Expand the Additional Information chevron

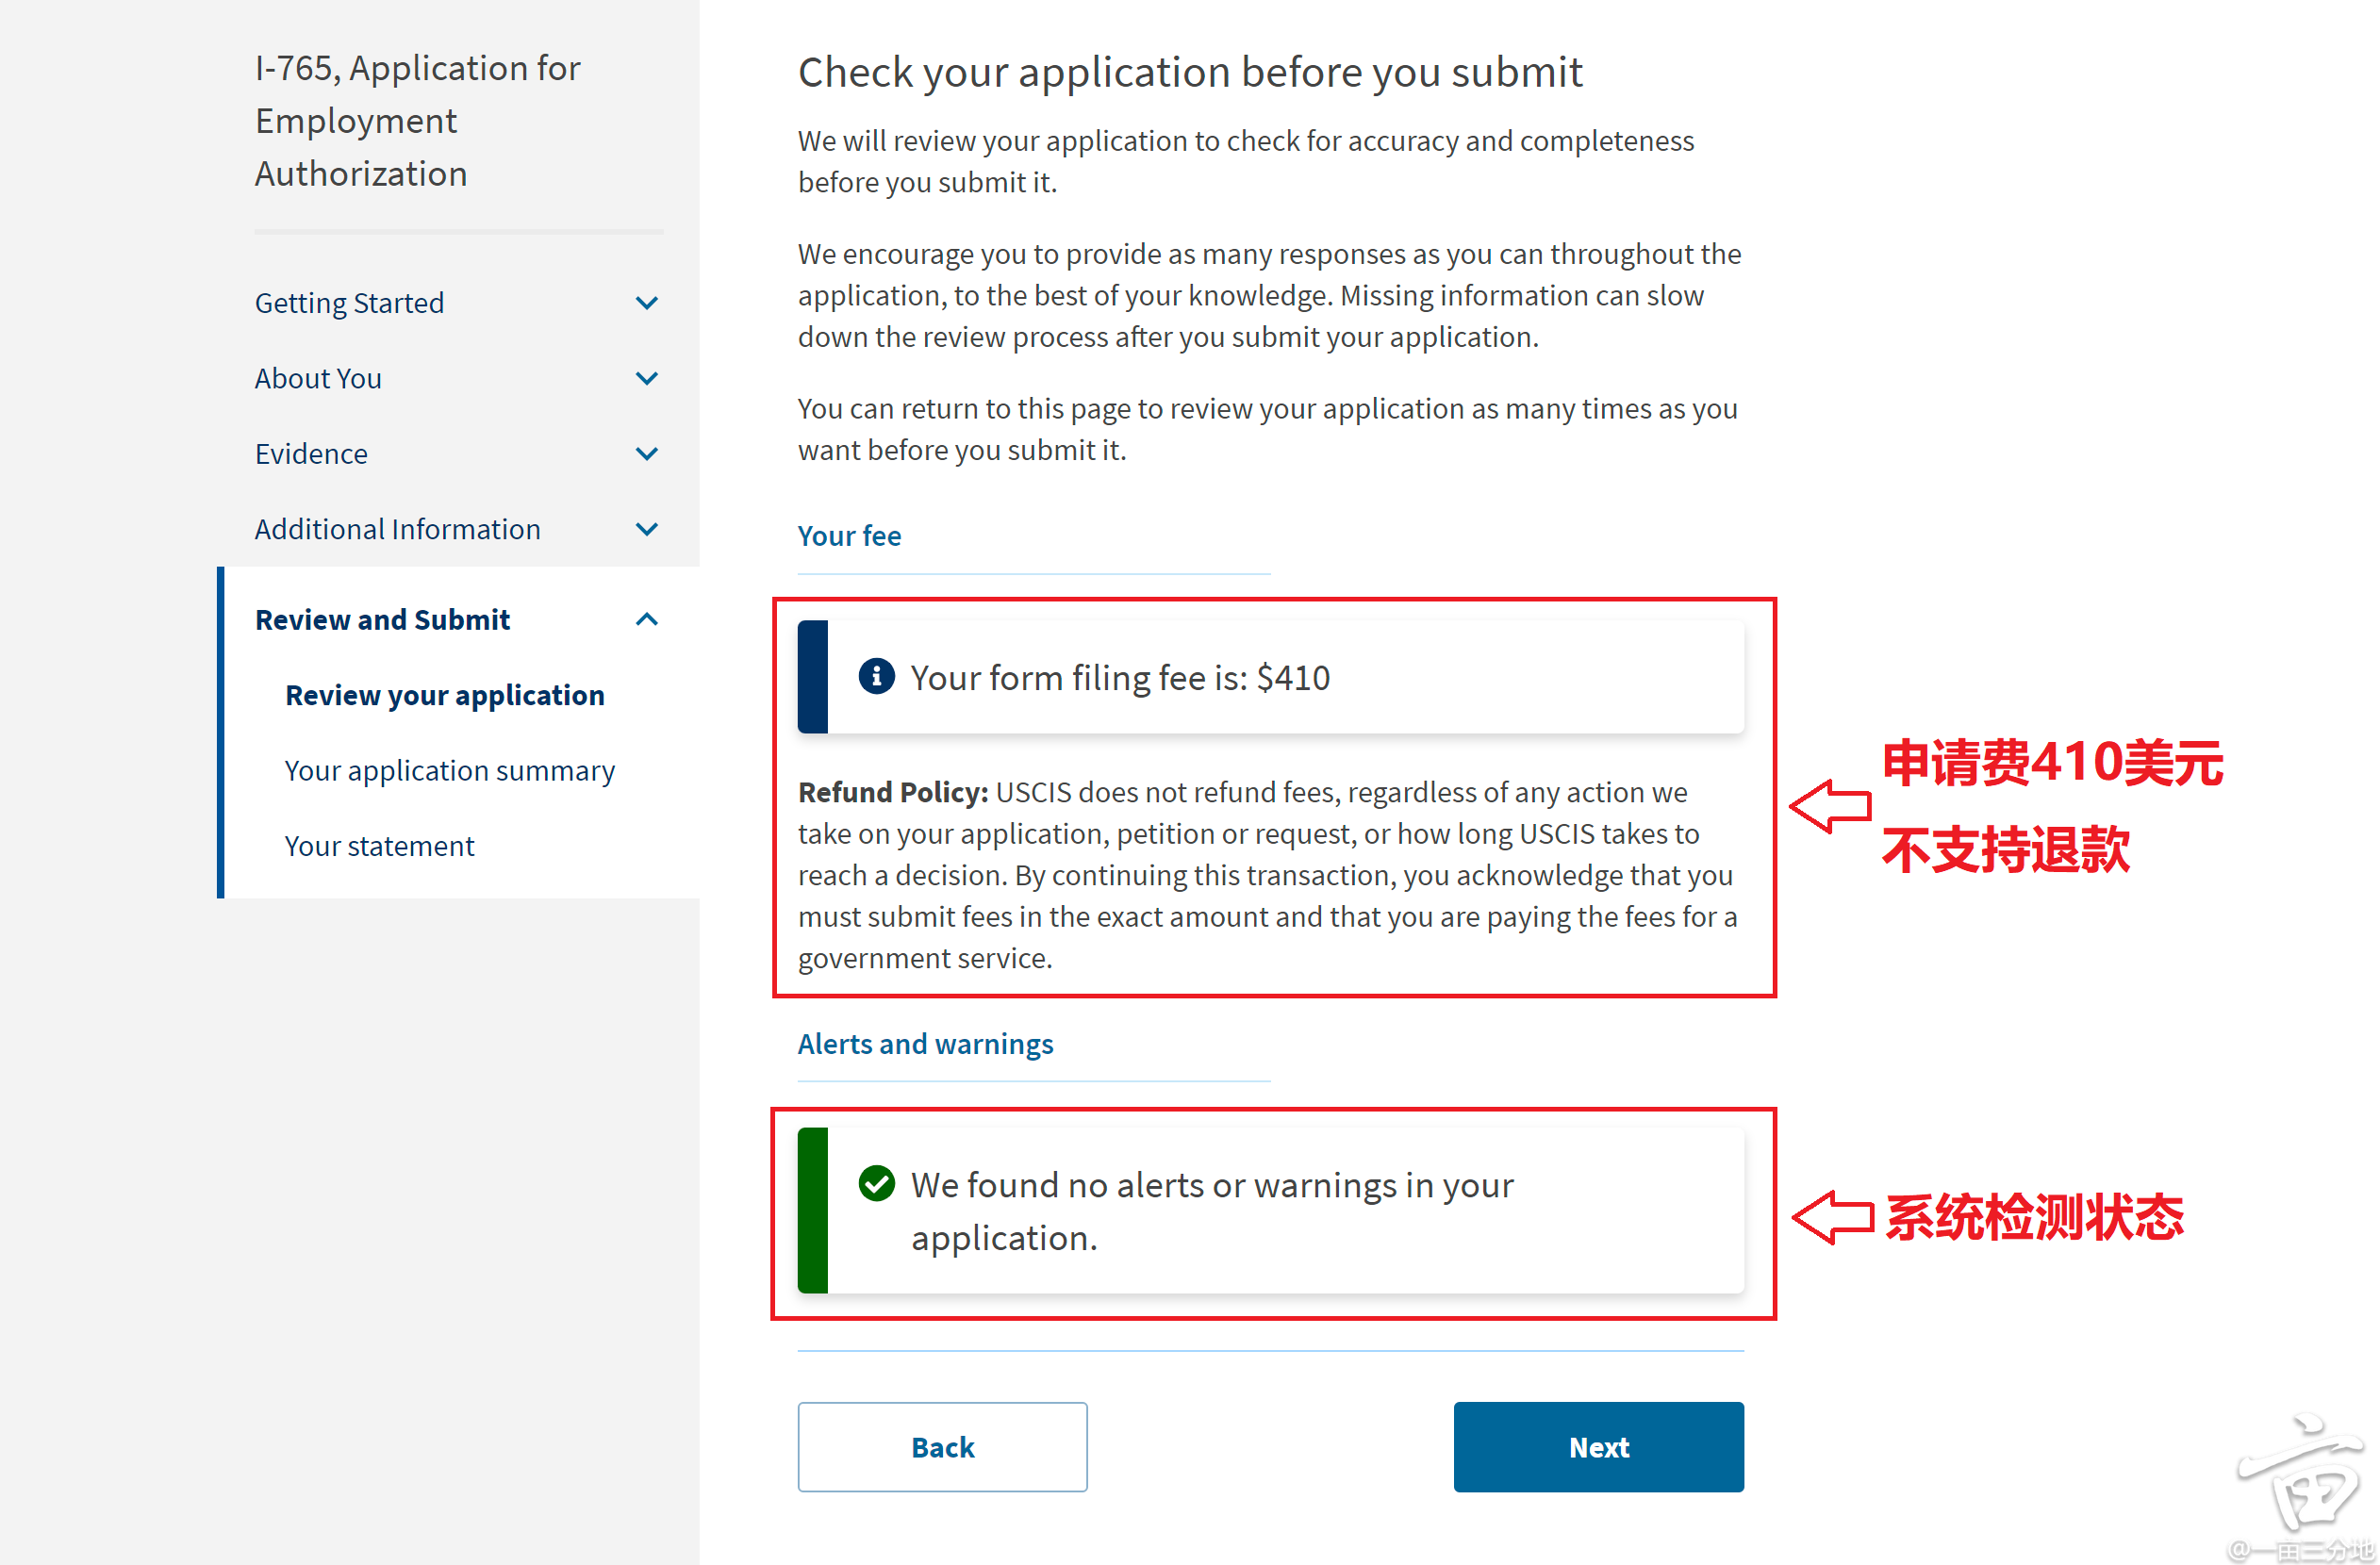pyautogui.click(x=647, y=529)
